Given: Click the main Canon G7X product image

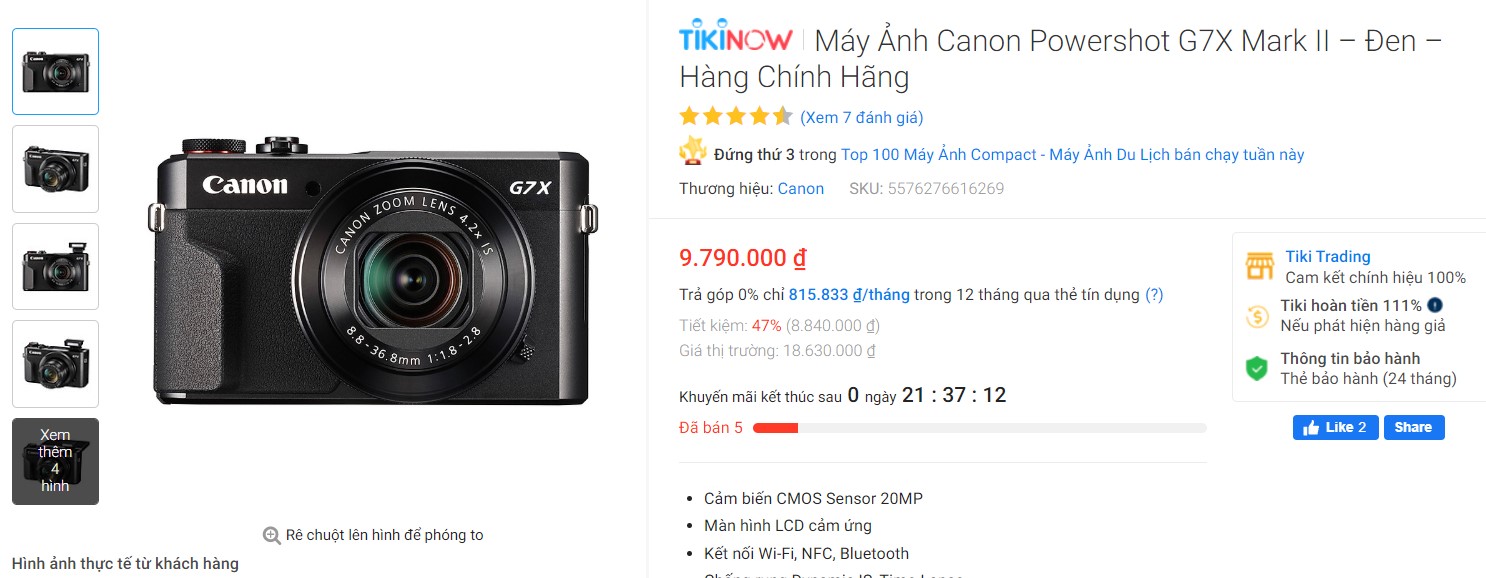Looking at the screenshot, I should (372, 270).
